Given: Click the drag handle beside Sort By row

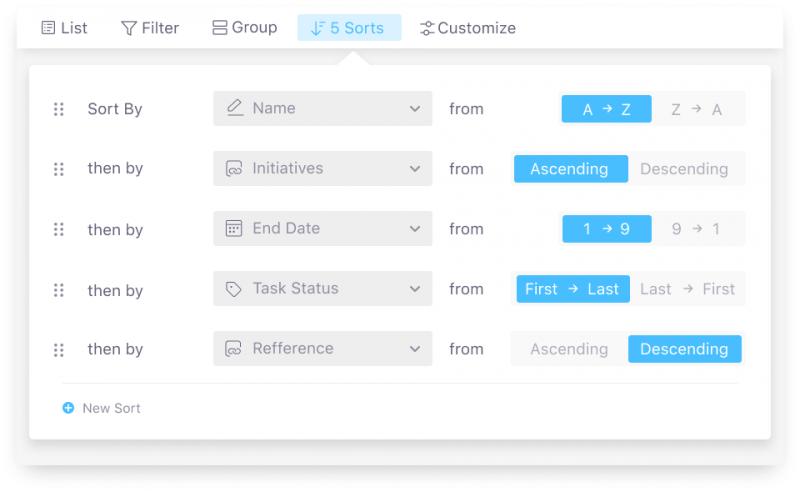Looking at the screenshot, I should 59,109.
